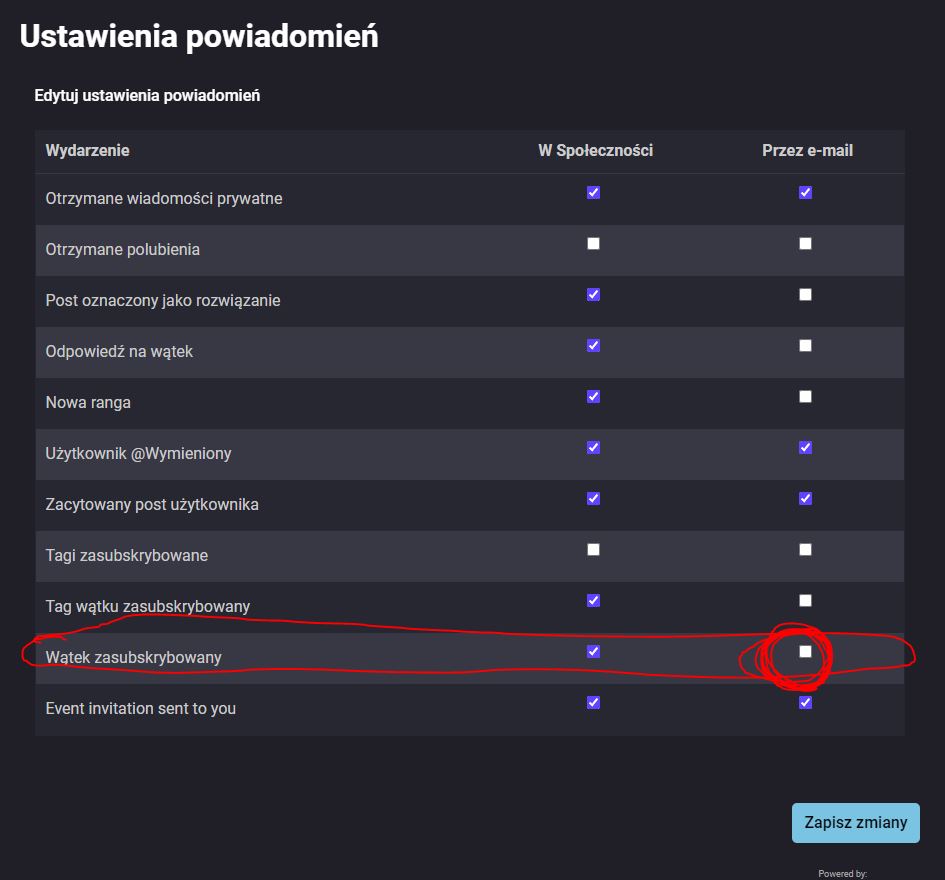
Task: Enable community notifications for Tagi zasubskrybowane
Action: tap(593, 549)
